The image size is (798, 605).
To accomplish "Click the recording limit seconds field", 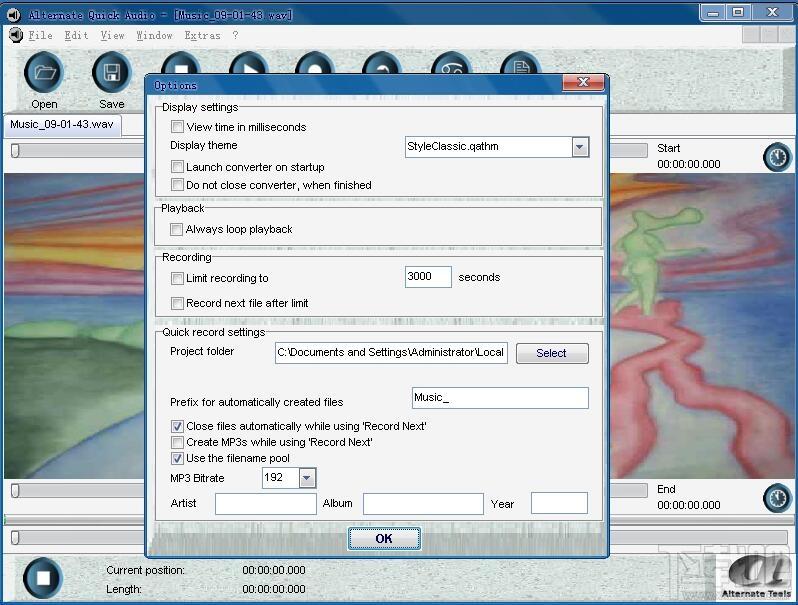I will coord(428,277).
